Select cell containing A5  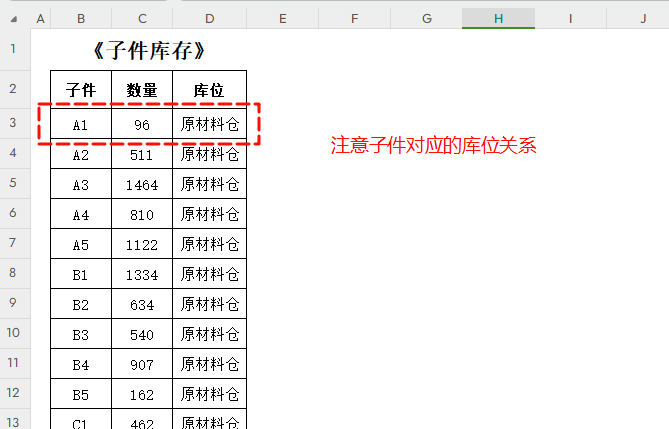[81, 243]
